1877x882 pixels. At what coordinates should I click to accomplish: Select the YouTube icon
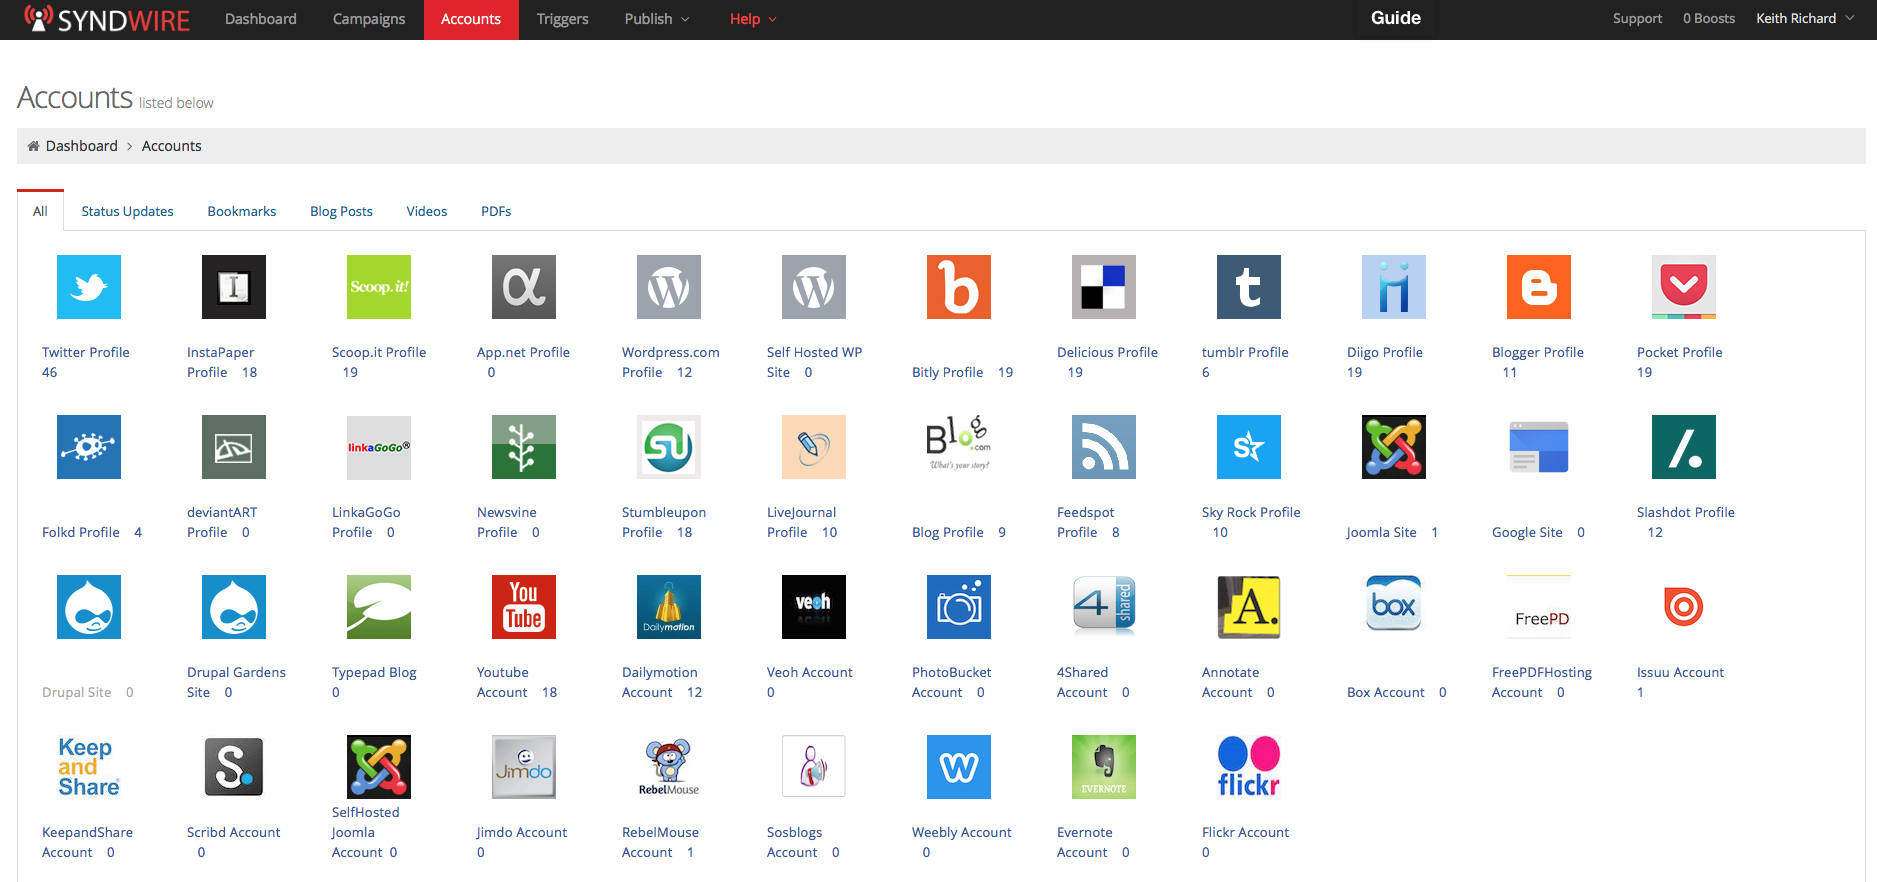pyautogui.click(x=524, y=607)
